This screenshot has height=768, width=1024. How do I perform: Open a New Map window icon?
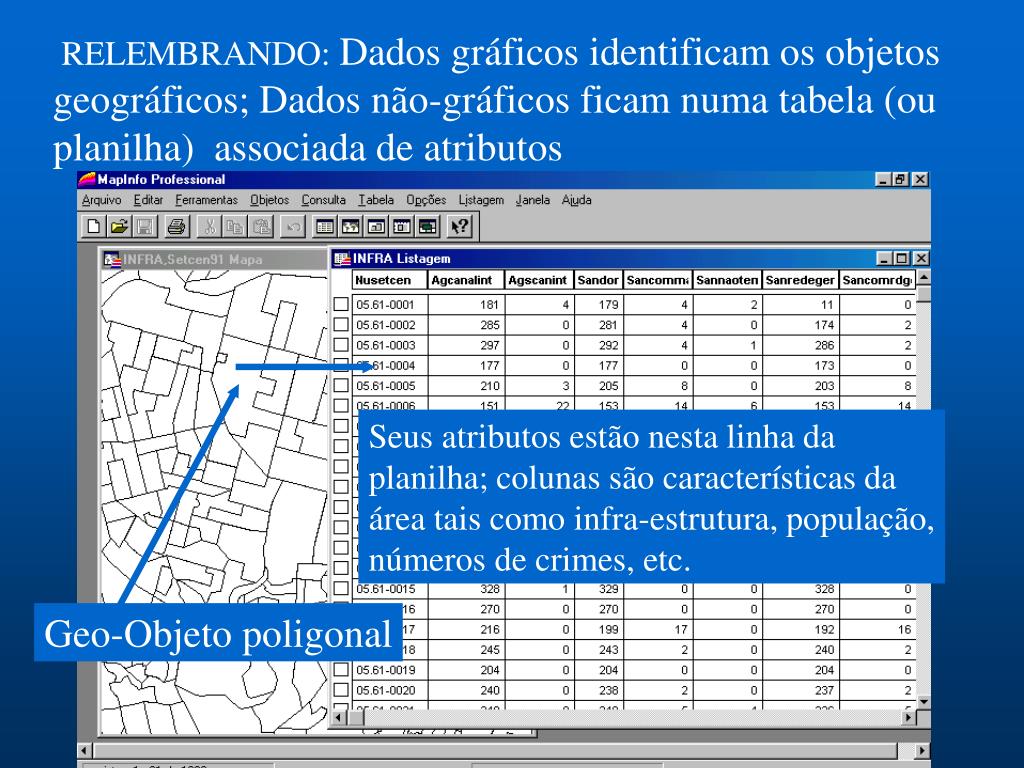tap(351, 227)
